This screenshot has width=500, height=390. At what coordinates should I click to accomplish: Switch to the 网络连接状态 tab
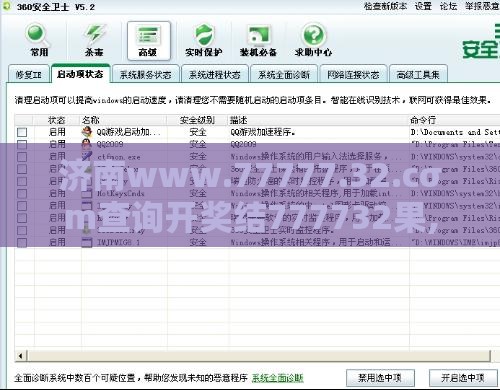tap(353, 74)
